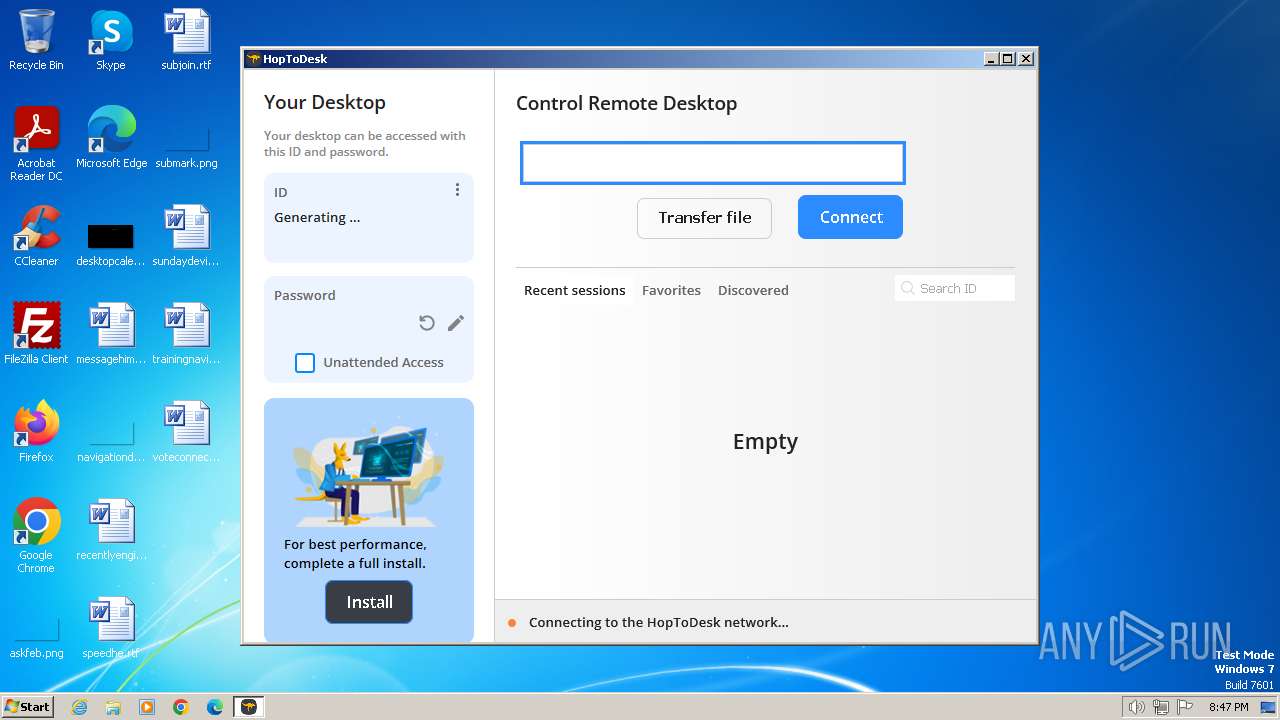1280x720 pixels.
Task: Click the search magnifier icon
Action: pos(908,288)
